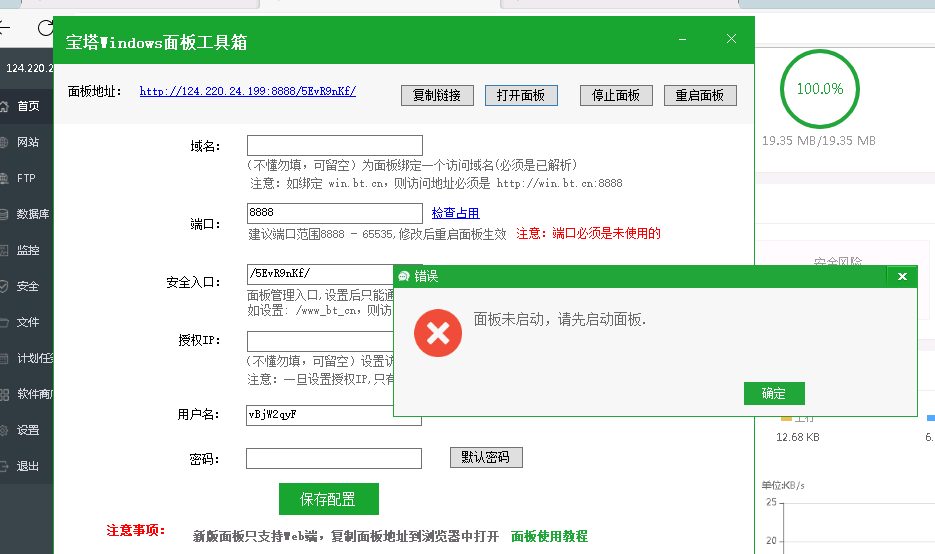Open the 面板使用教程 link
Viewport: 935px width, 554px height.
pos(549,536)
